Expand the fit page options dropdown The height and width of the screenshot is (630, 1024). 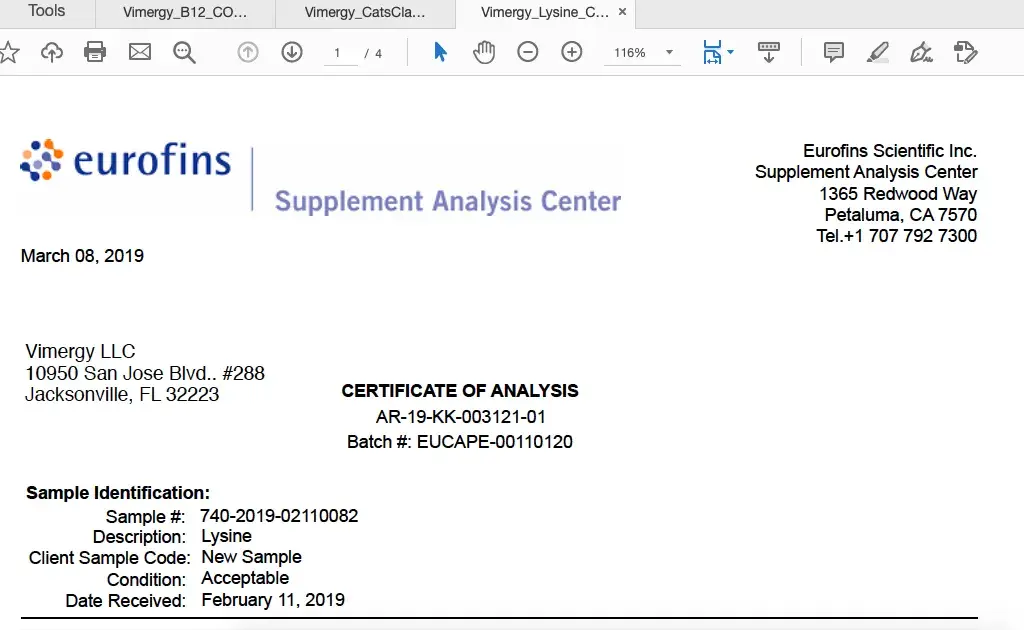coord(731,52)
